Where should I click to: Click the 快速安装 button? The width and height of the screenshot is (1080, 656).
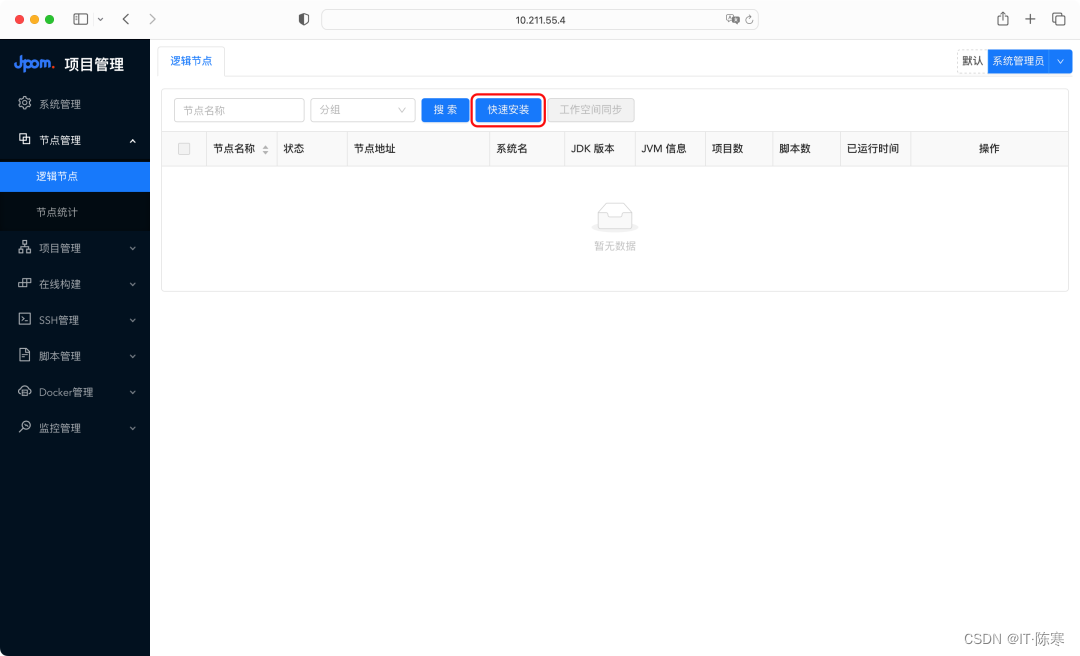[x=508, y=110]
